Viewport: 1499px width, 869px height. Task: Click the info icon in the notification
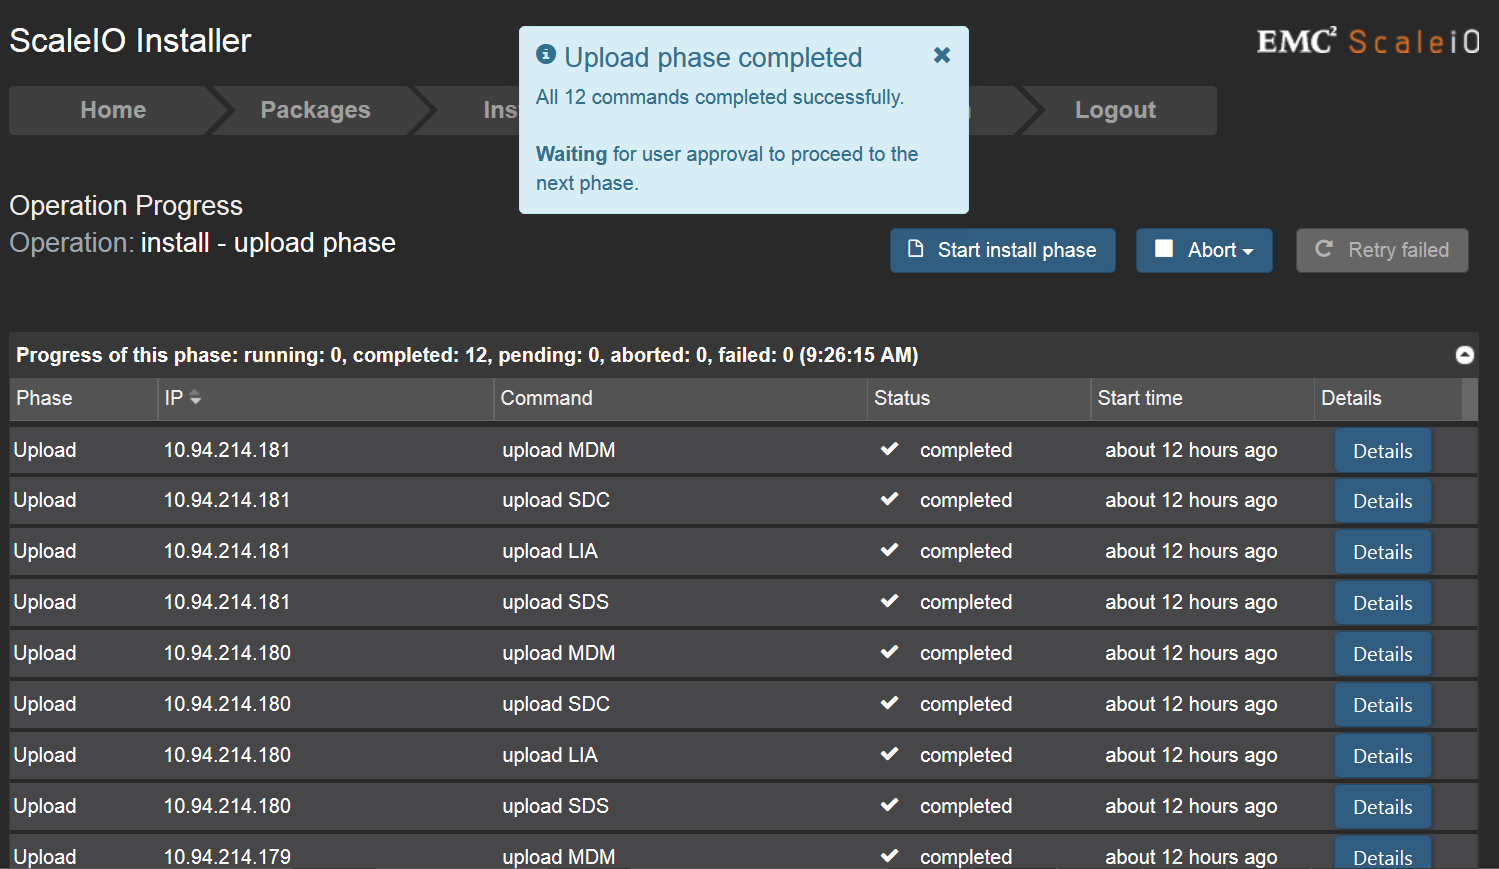pos(546,54)
